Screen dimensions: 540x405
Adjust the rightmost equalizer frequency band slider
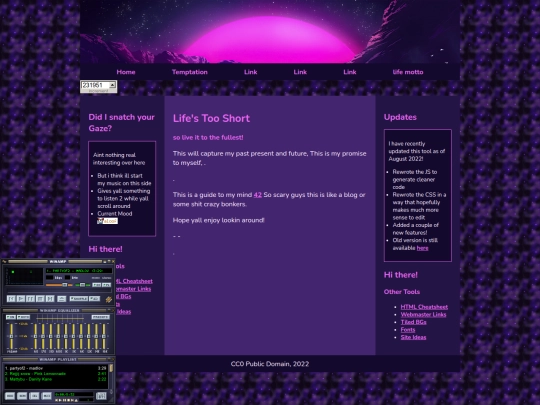(x=104, y=336)
